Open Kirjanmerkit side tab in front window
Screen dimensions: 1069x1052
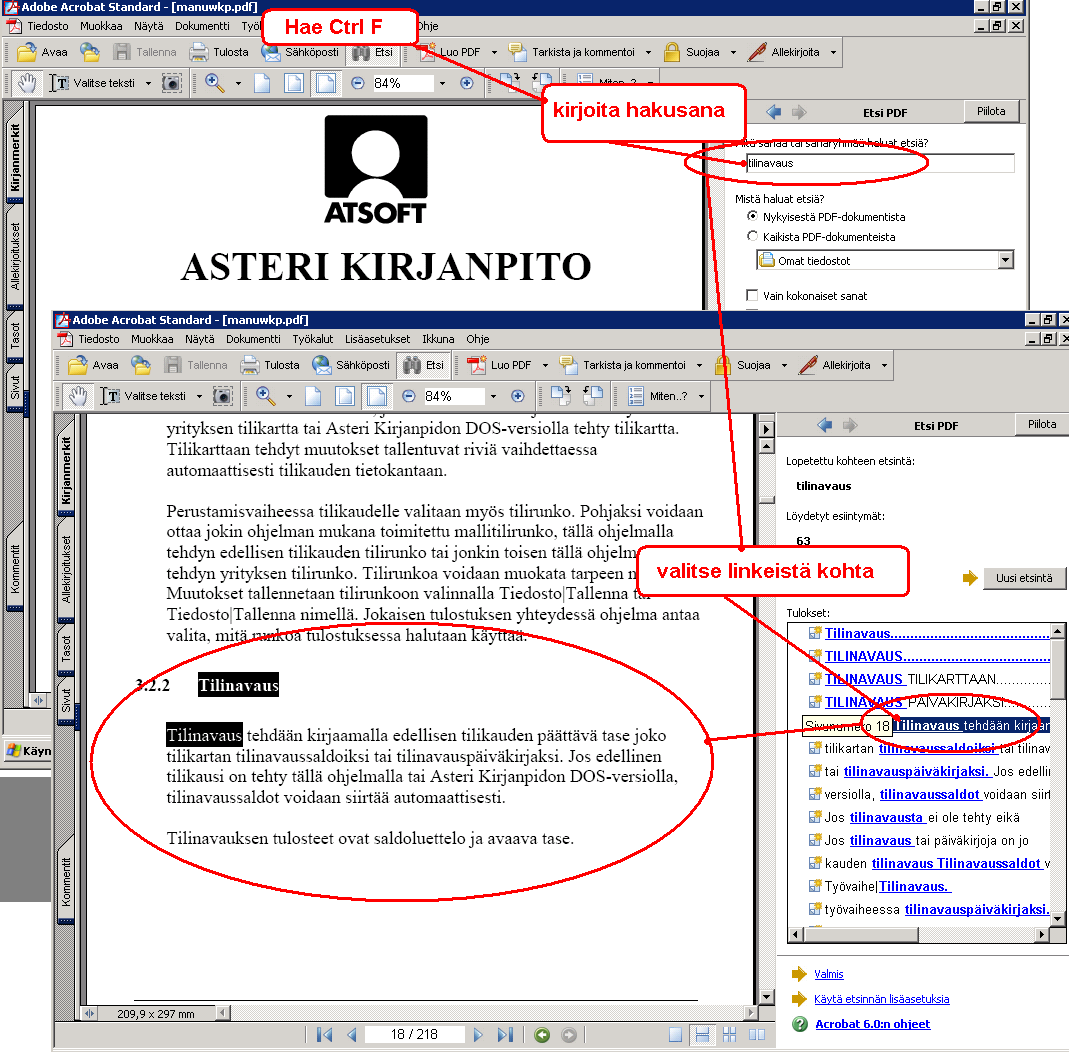point(66,470)
